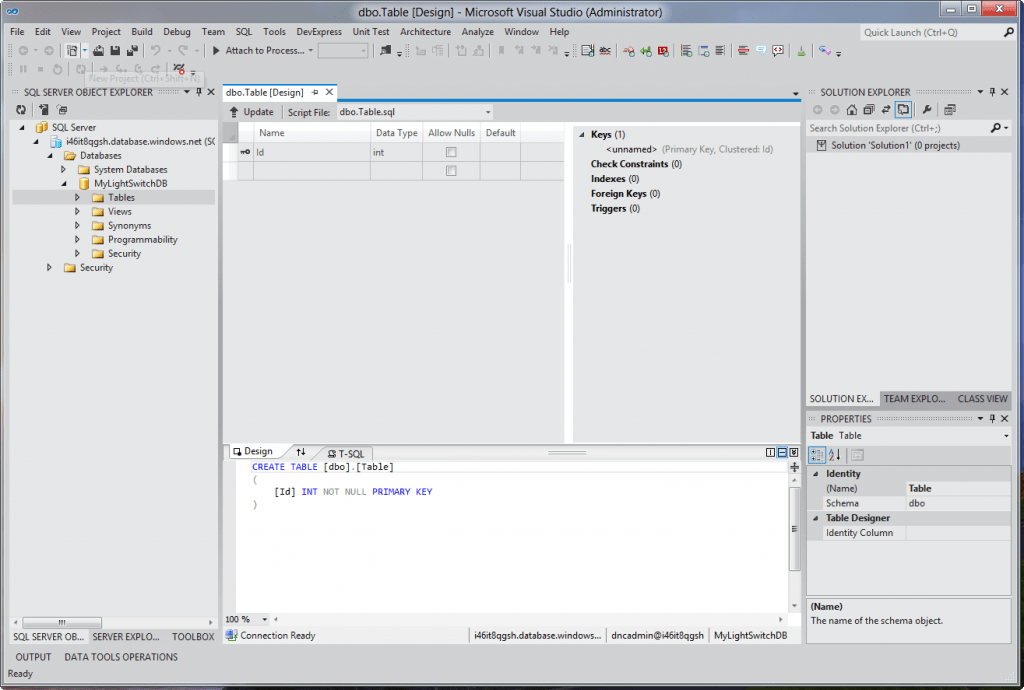
Task: Click the Sync with Active Document icon
Action: (x=886, y=110)
